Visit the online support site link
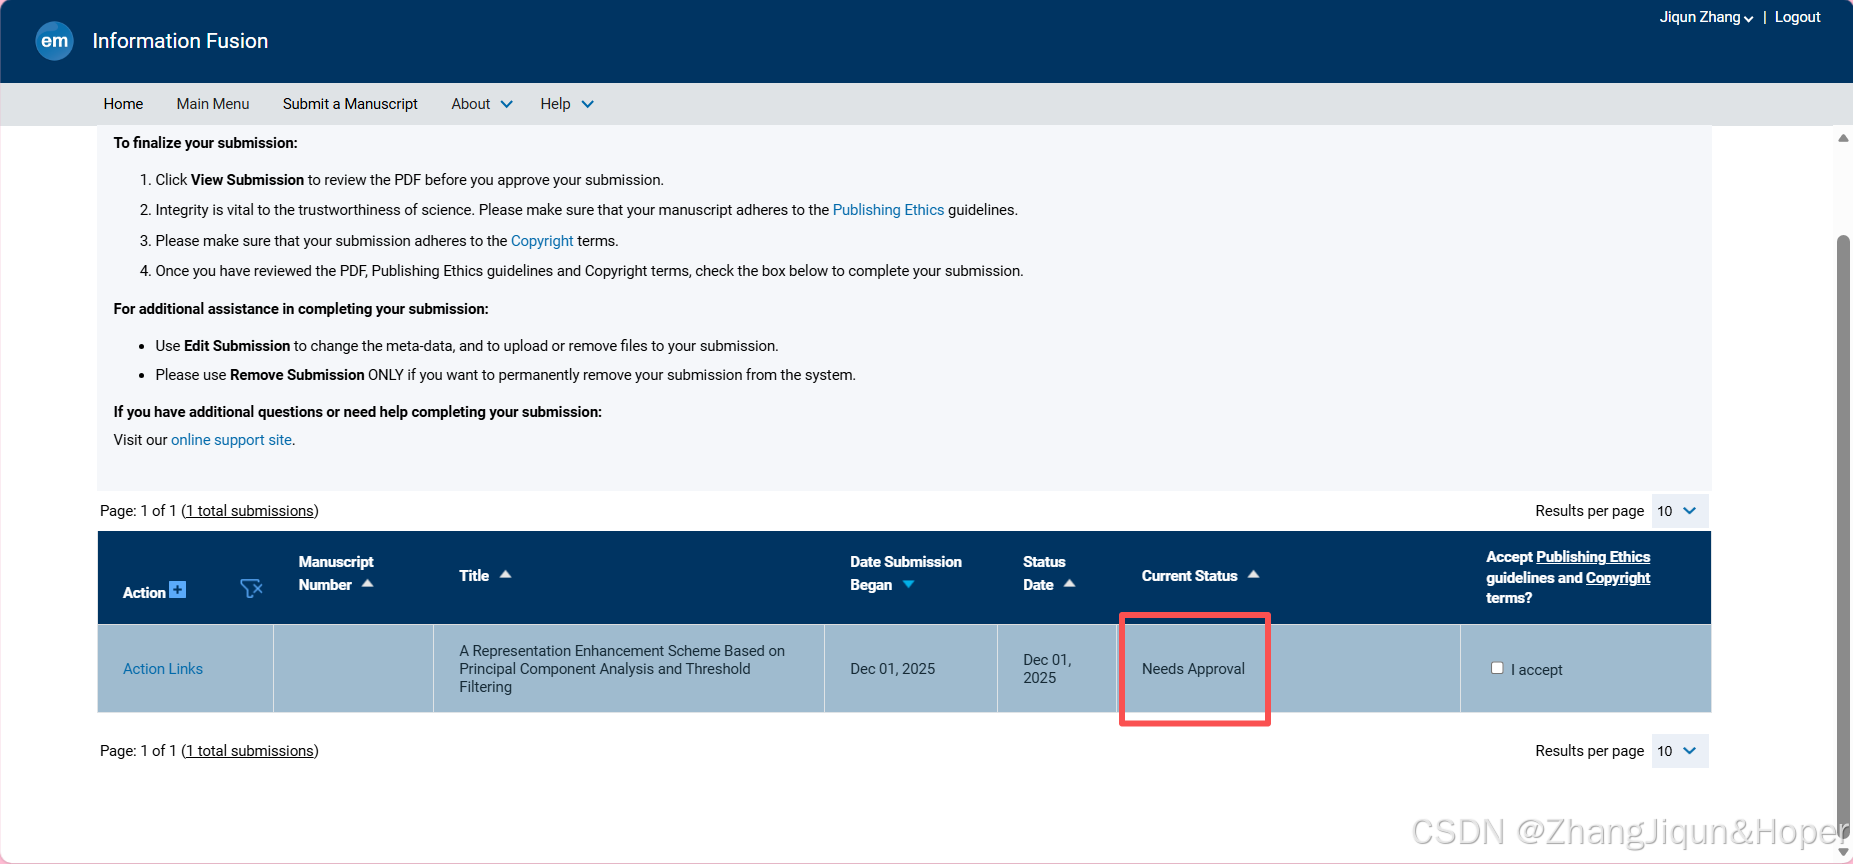 pos(231,440)
